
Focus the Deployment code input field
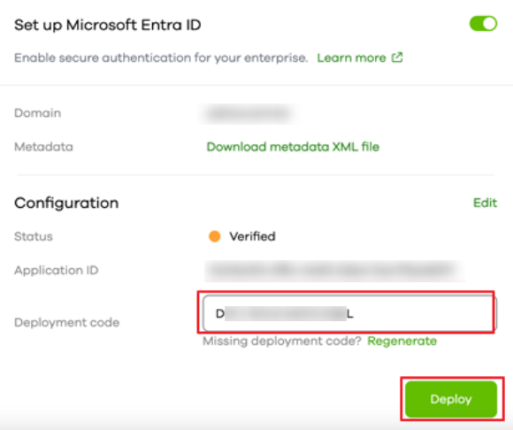pos(349,313)
